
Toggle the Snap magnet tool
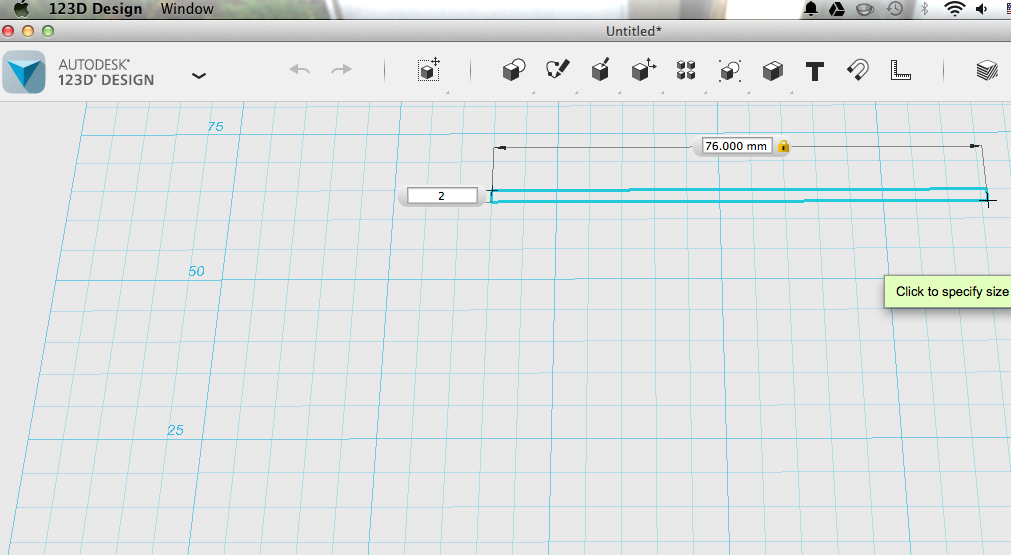point(858,70)
